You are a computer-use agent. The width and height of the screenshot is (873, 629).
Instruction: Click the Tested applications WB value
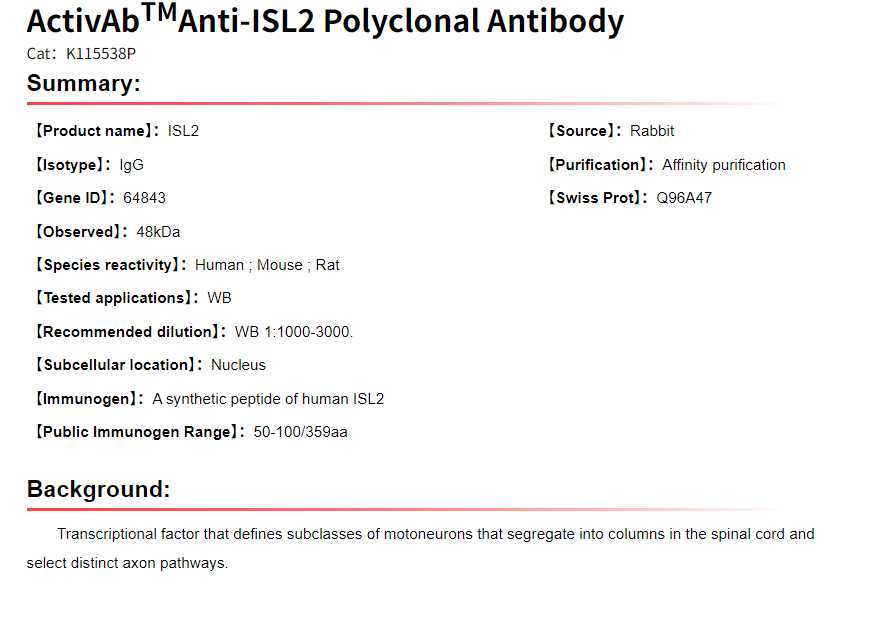(x=219, y=298)
